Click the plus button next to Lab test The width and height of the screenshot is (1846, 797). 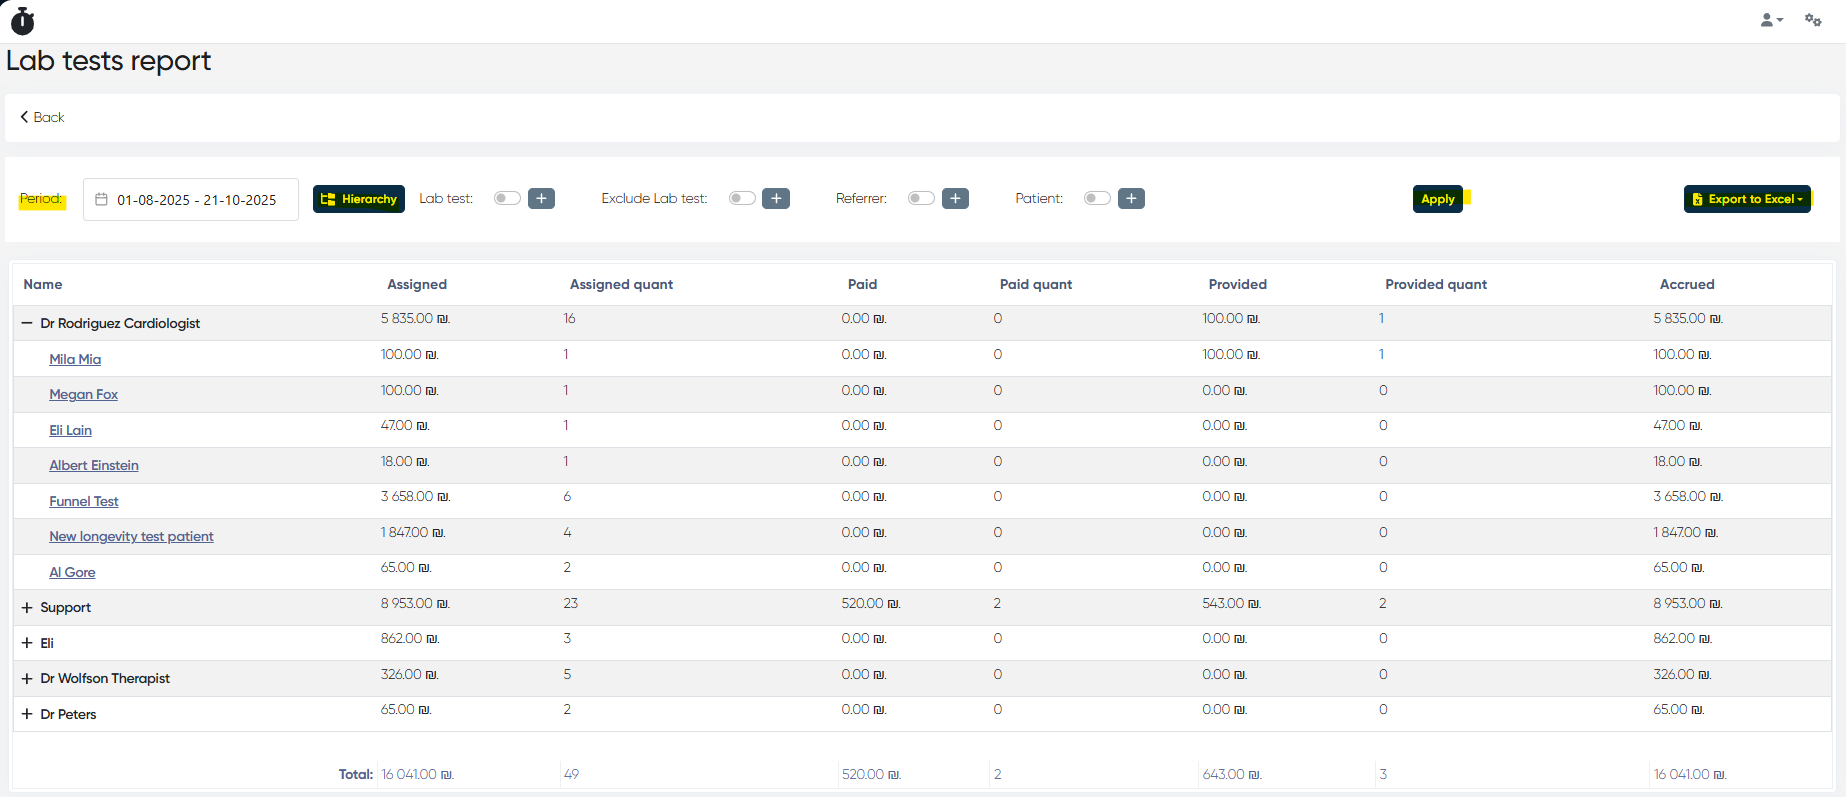click(541, 199)
